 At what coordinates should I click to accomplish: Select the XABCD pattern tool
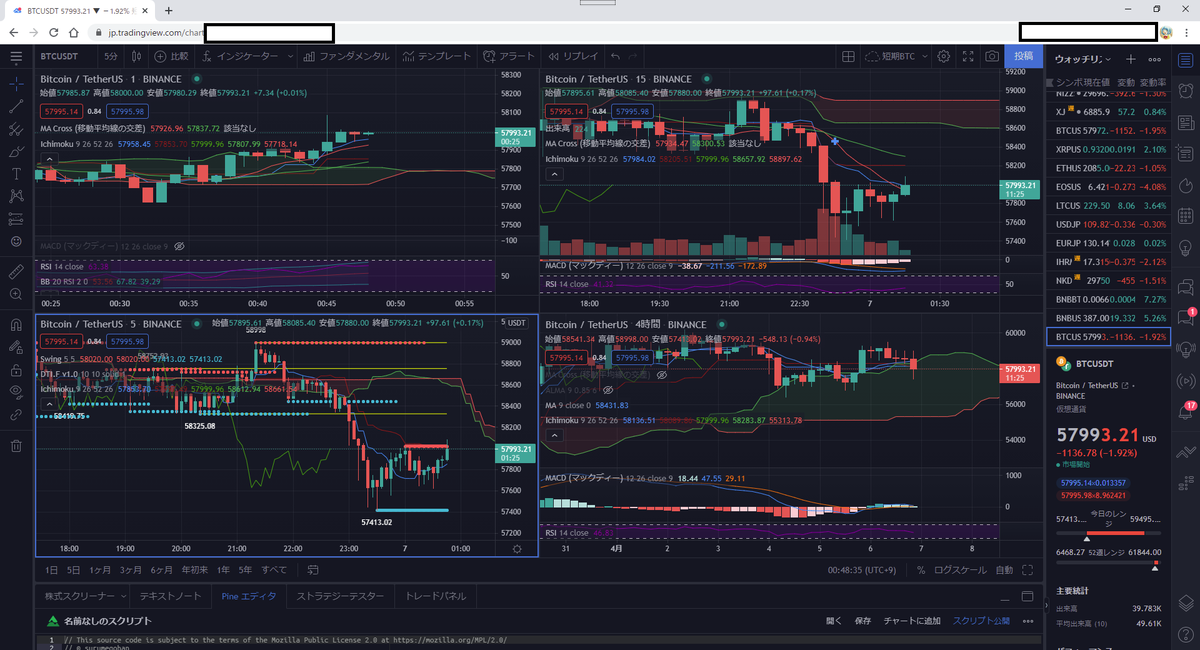pos(15,197)
